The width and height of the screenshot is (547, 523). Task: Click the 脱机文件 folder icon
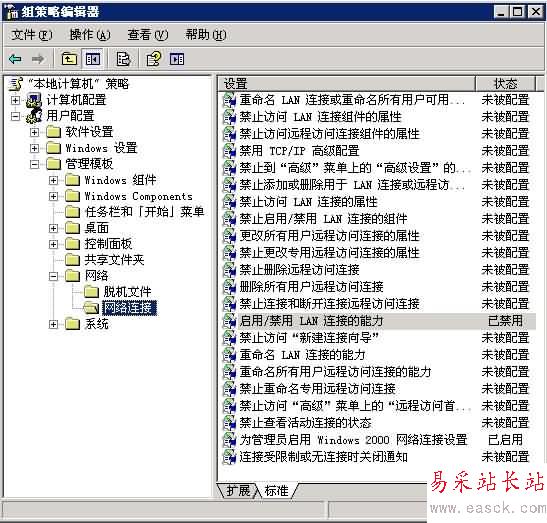pyautogui.click(x=91, y=292)
